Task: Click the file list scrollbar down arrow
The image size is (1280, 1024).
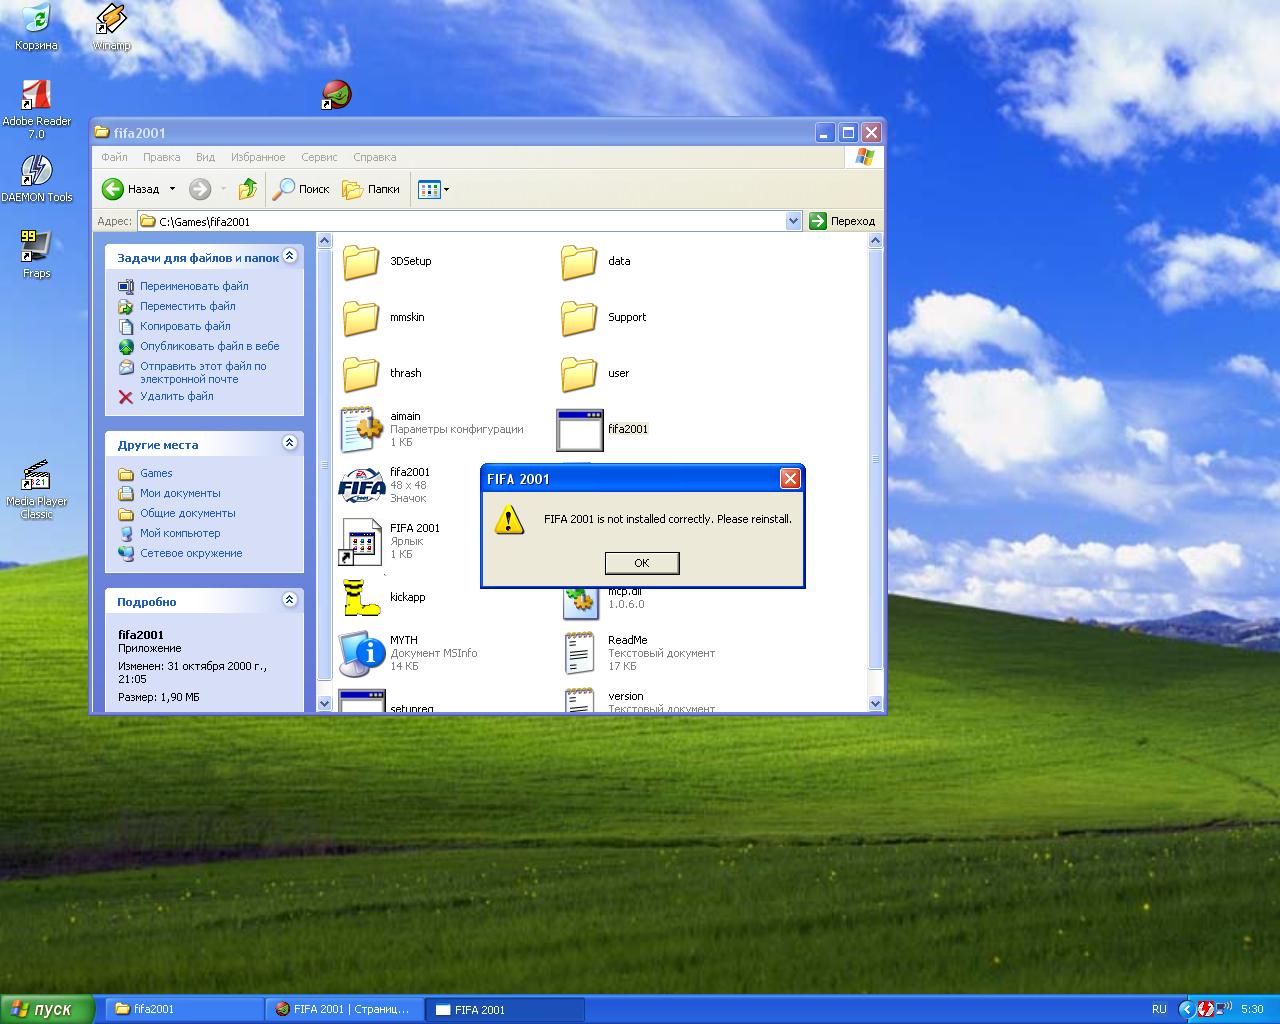Action: click(x=876, y=703)
